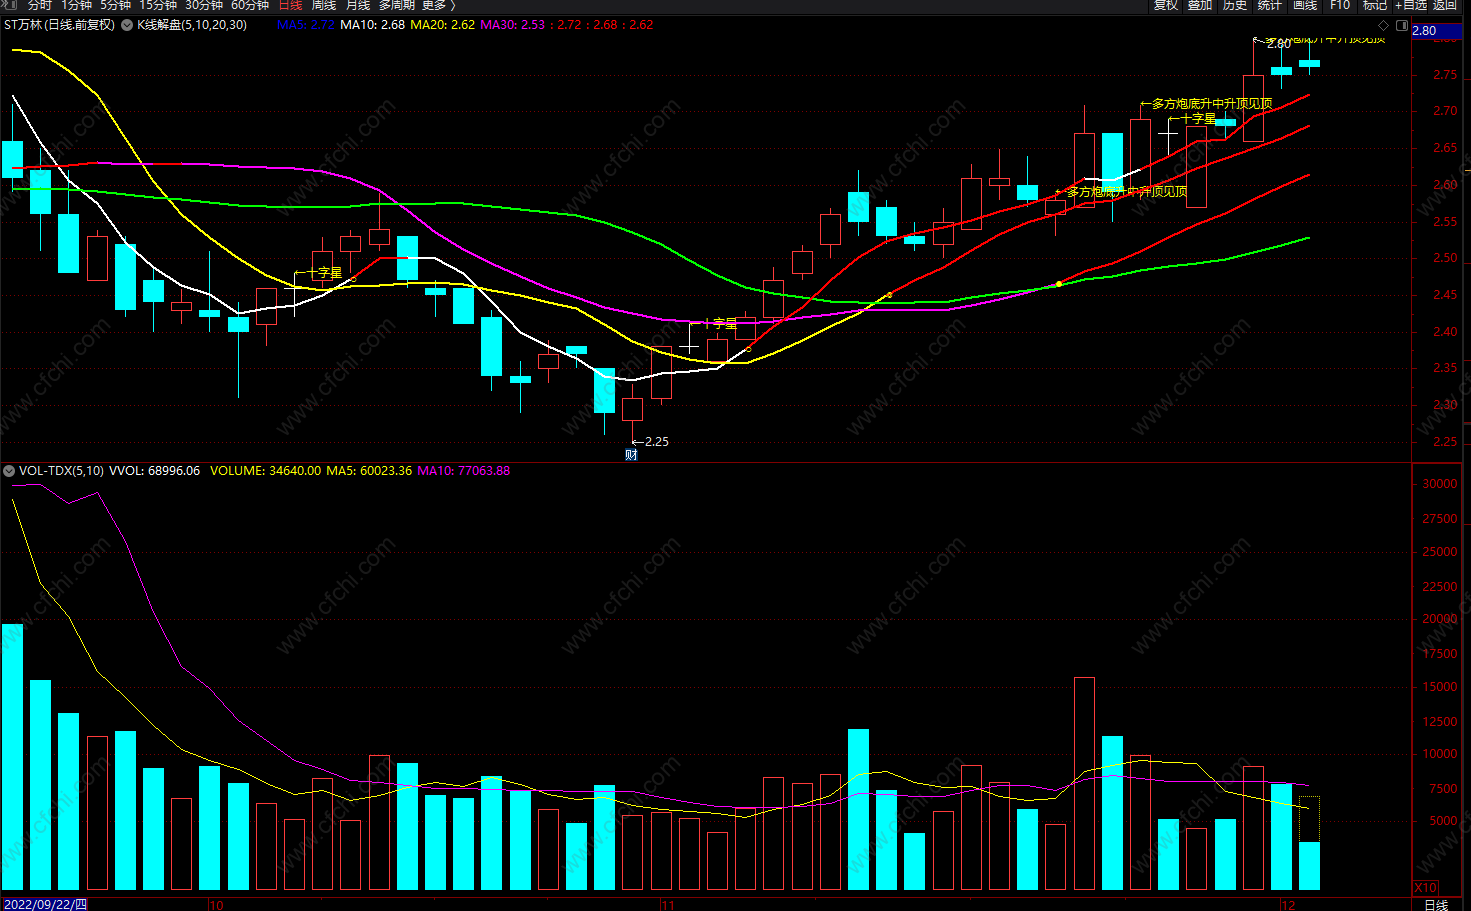Select the 日线 daily chart tab
This screenshot has width=1471, height=911.
(x=290, y=5)
